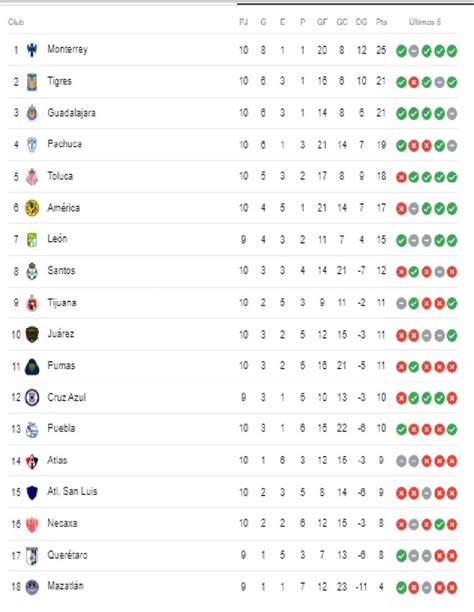
Task: Click Atl. San Luis team name
Action: click(72, 491)
